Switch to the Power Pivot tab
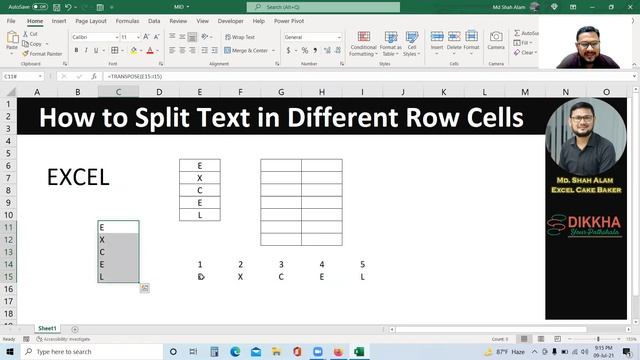Screen dimensions: 640x360 289,21
